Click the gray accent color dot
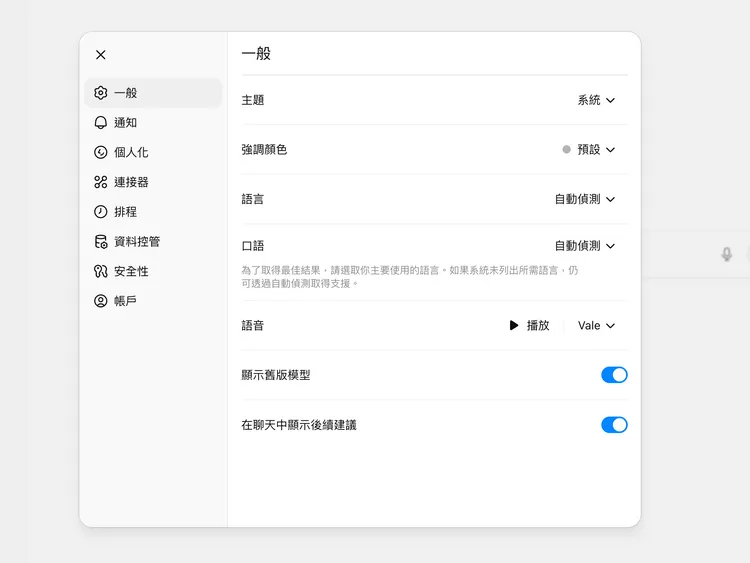 click(566, 150)
